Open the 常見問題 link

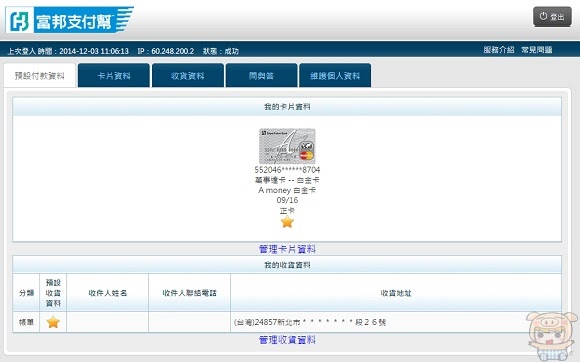point(537,50)
